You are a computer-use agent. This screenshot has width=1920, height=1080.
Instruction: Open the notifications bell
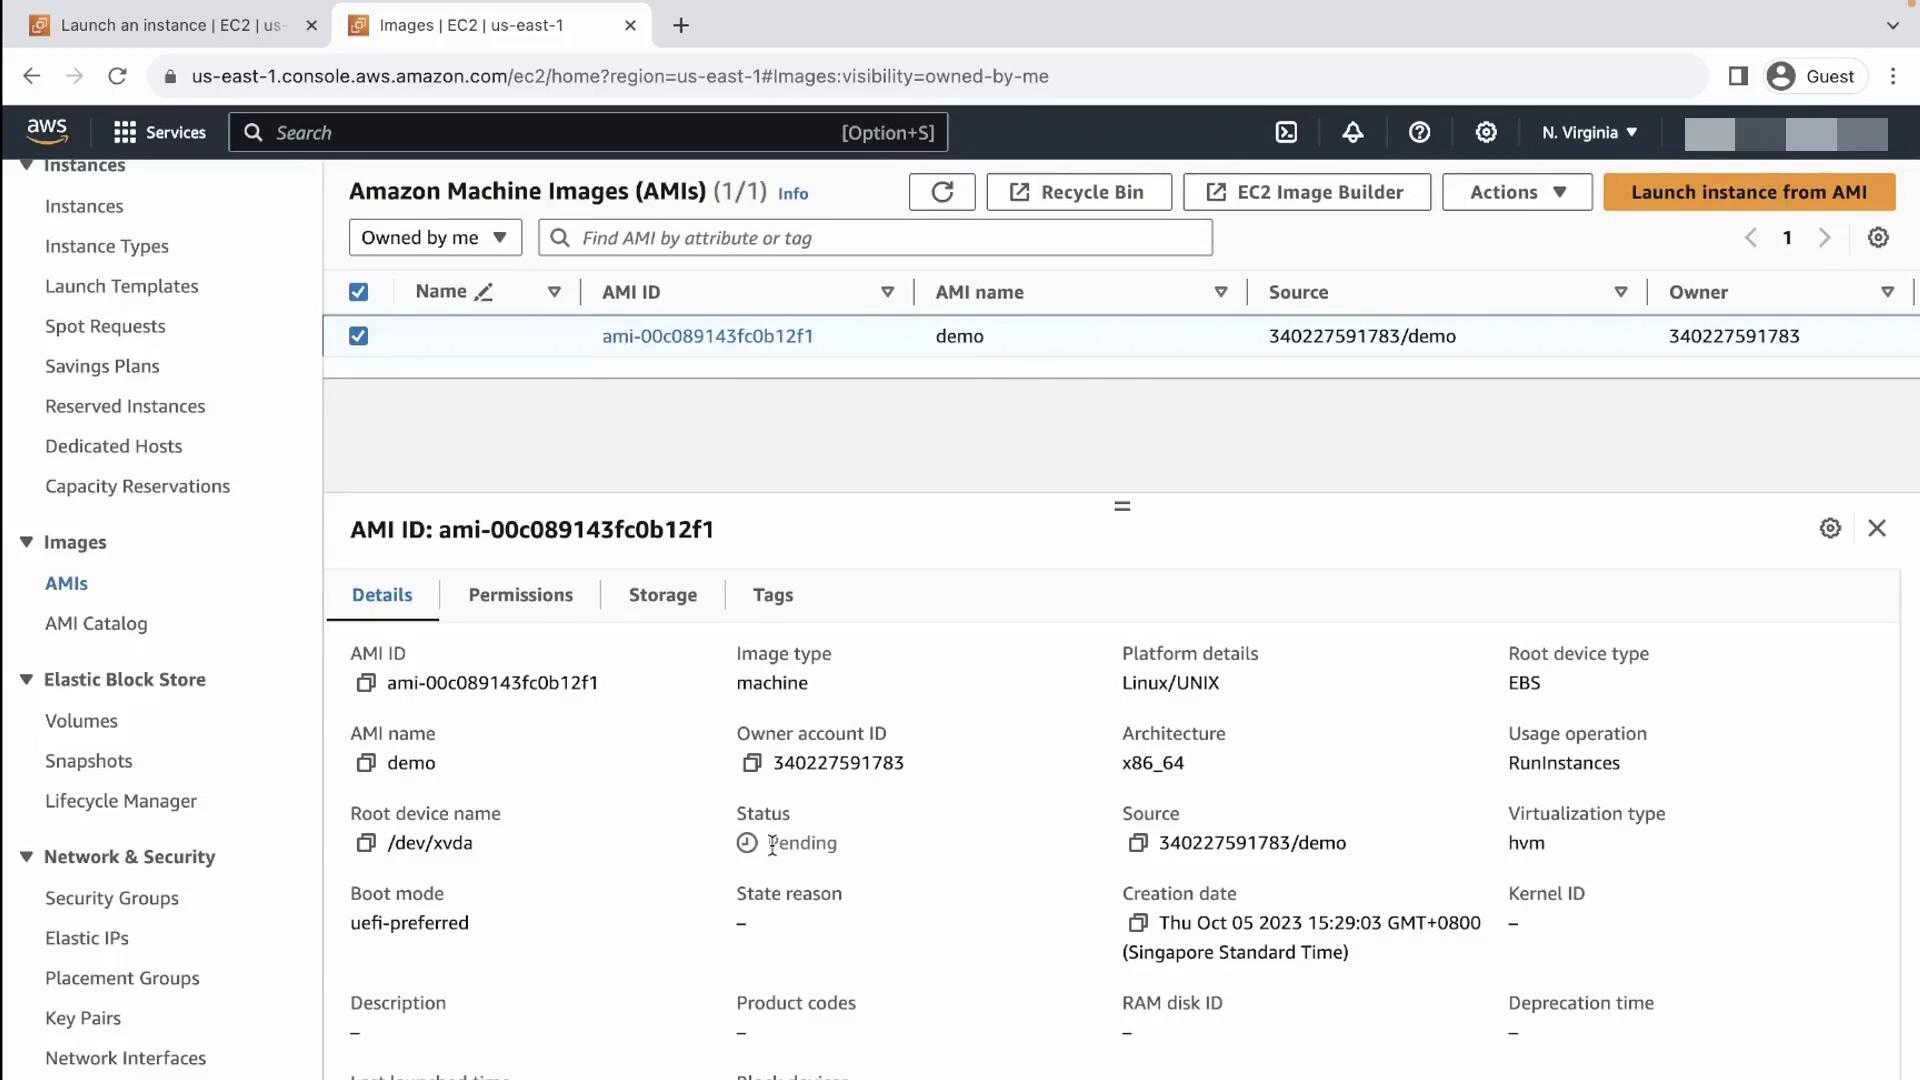(x=1353, y=132)
